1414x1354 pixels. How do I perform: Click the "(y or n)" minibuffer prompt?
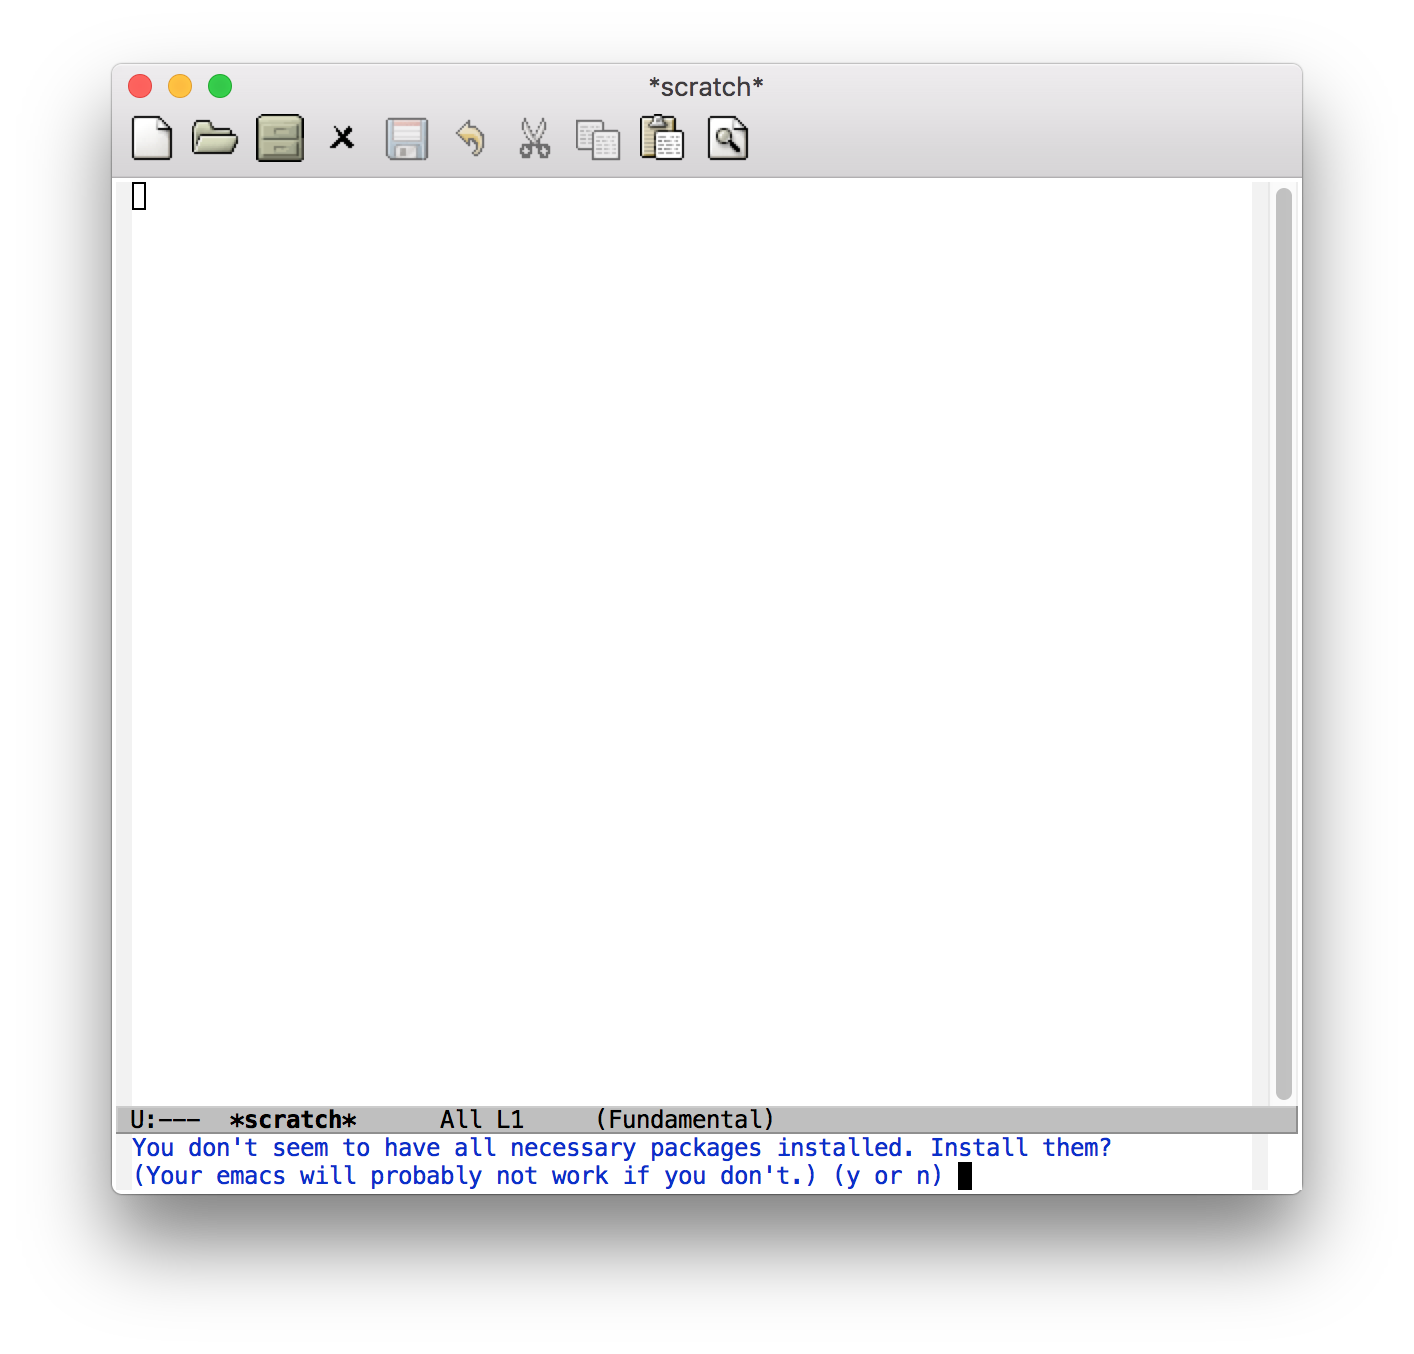pos(888,1175)
